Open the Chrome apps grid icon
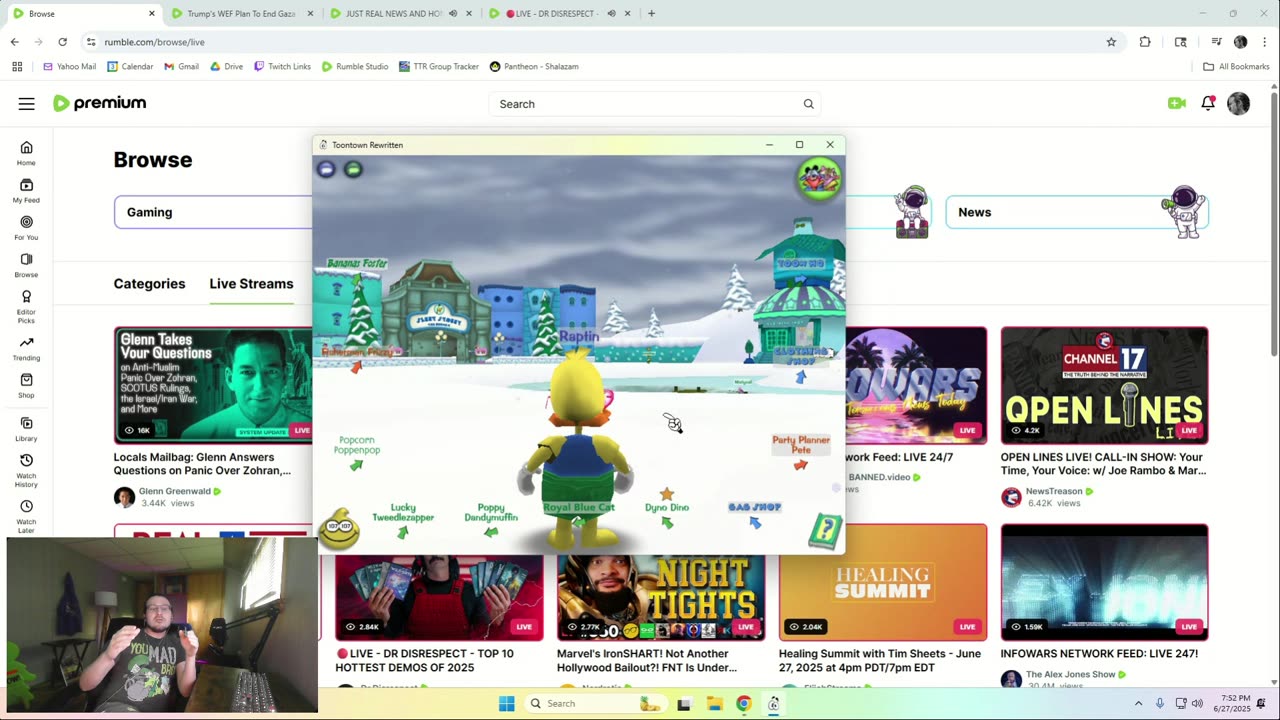The image size is (1280, 720). pyautogui.click(x=17, y=66)
